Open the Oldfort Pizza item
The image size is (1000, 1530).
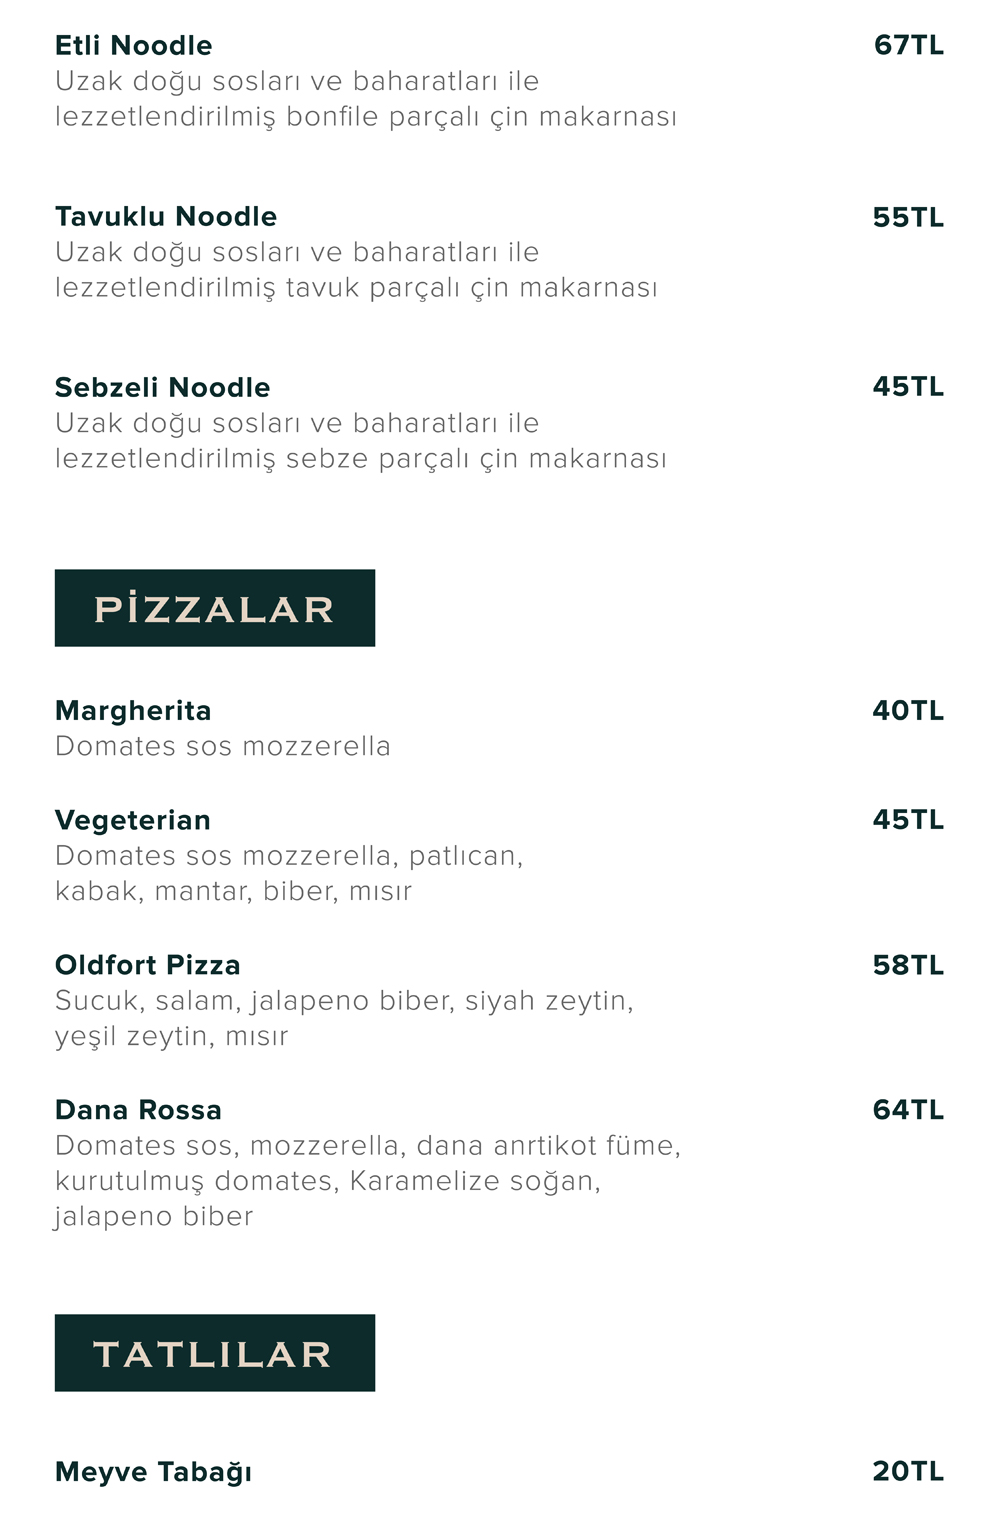pos(148,966)
